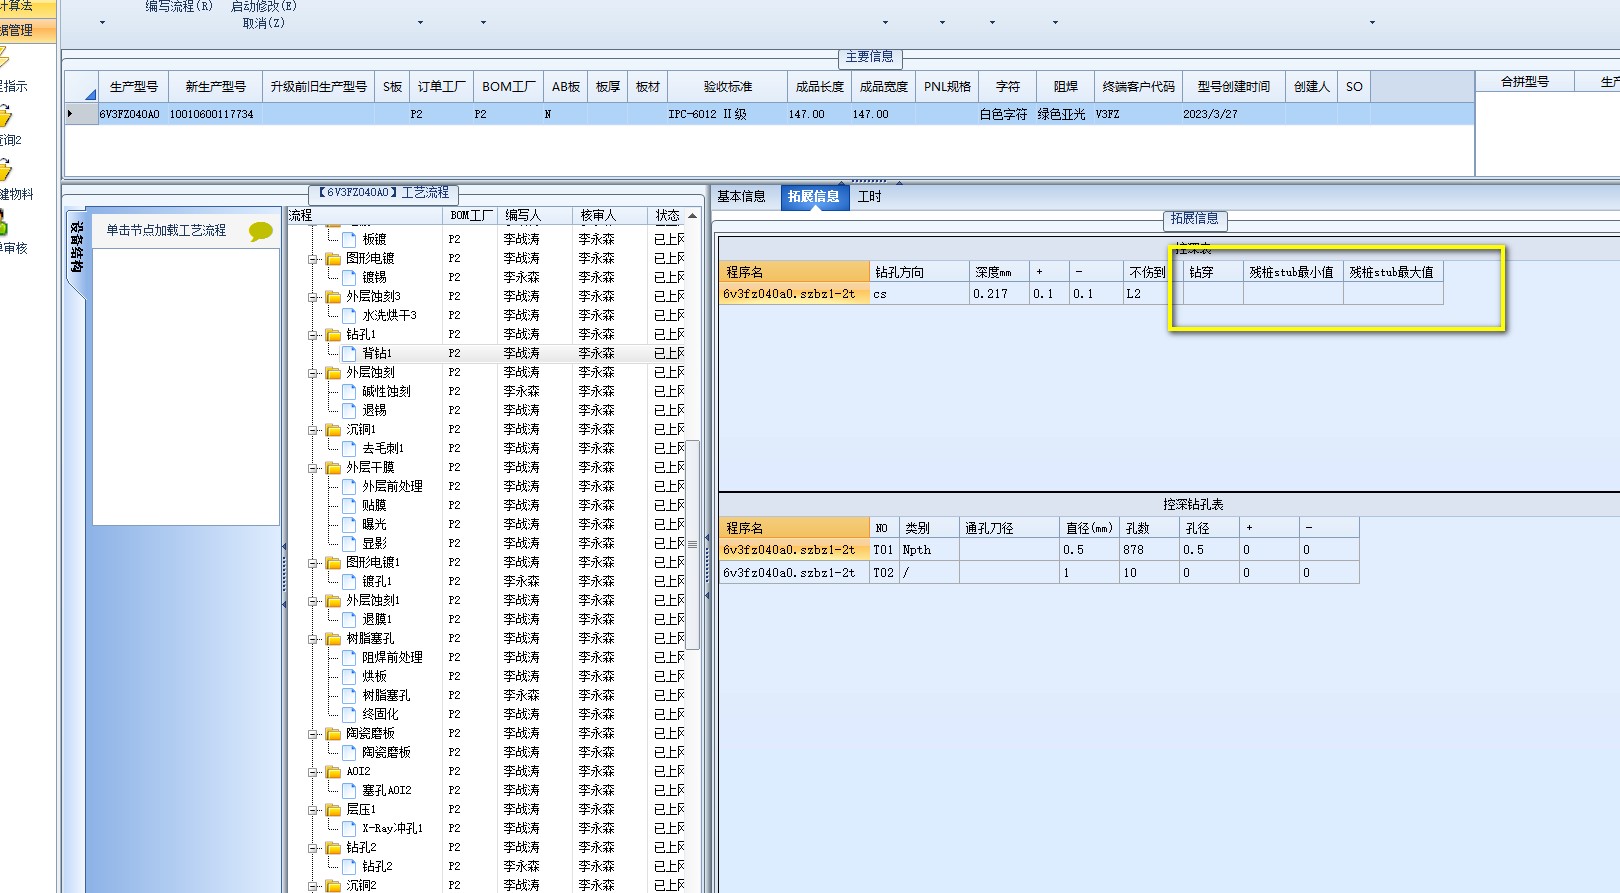1620x893 pixels.
Task: Select the T01 row in 控深钻孔表
Action: [x=1038, y=550]
